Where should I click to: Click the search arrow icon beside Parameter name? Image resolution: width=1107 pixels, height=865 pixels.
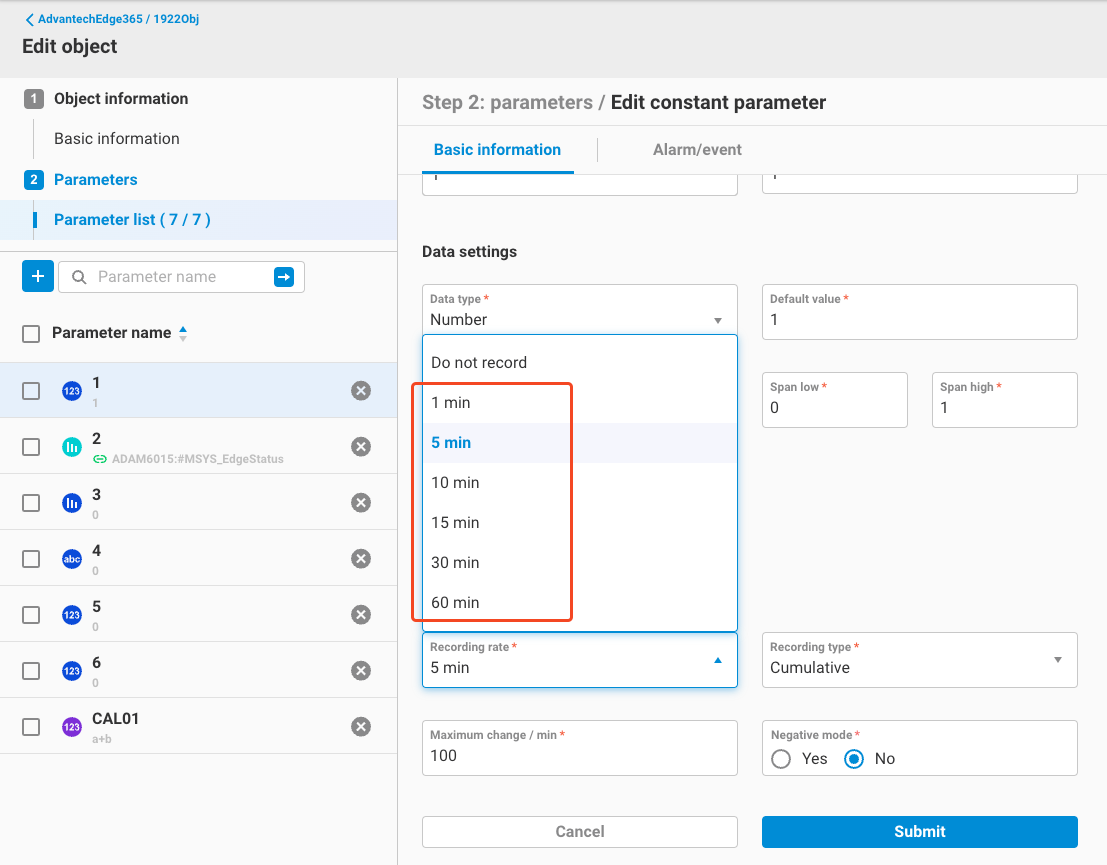284,277
